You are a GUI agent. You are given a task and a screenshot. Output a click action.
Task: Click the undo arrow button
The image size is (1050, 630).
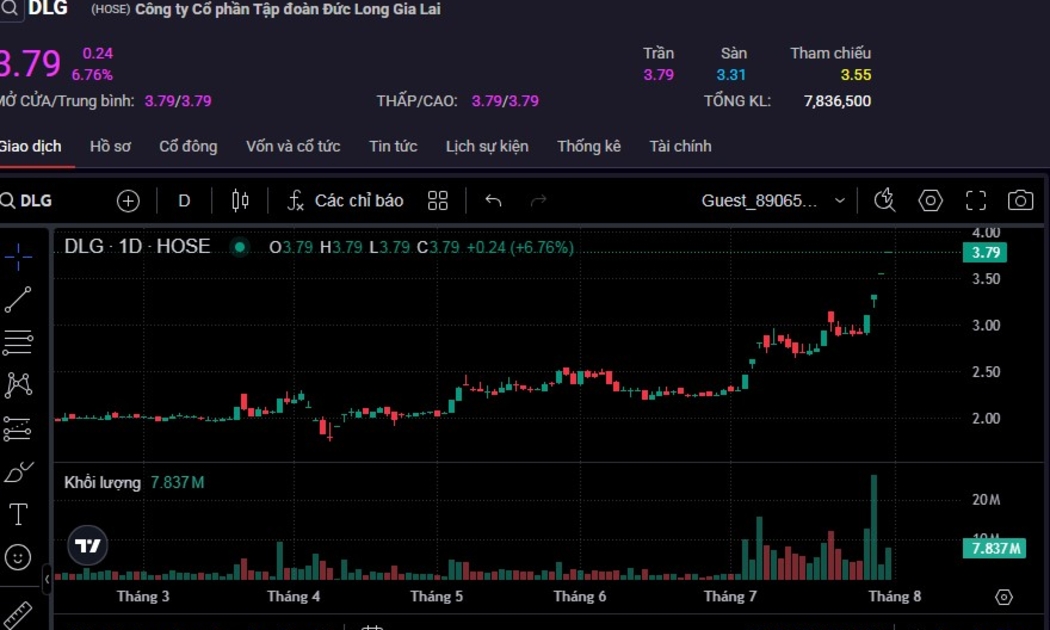tap(493, 201)
